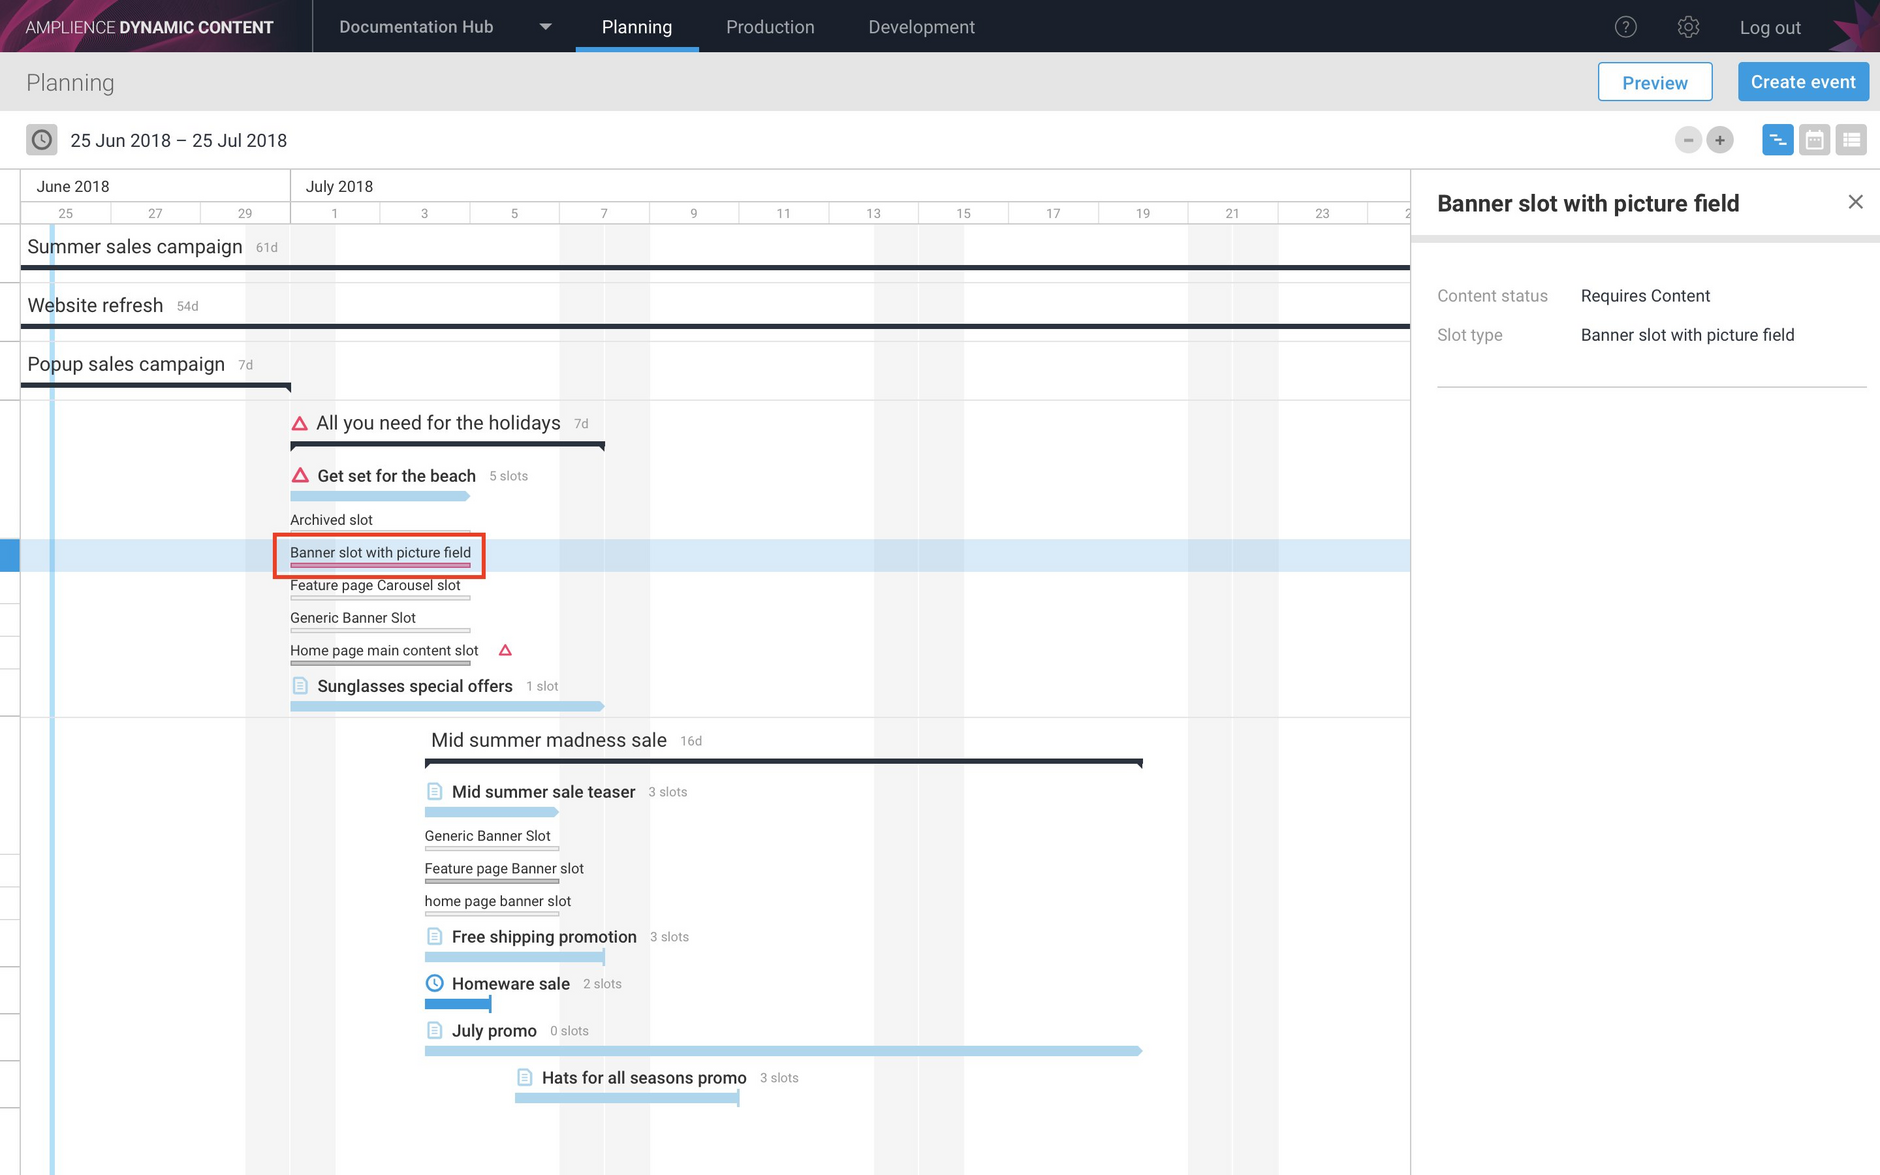This screenshot has height=1175, width=1880.
Task: Select Feature page Carousel slot
Action: coord(375,586)
